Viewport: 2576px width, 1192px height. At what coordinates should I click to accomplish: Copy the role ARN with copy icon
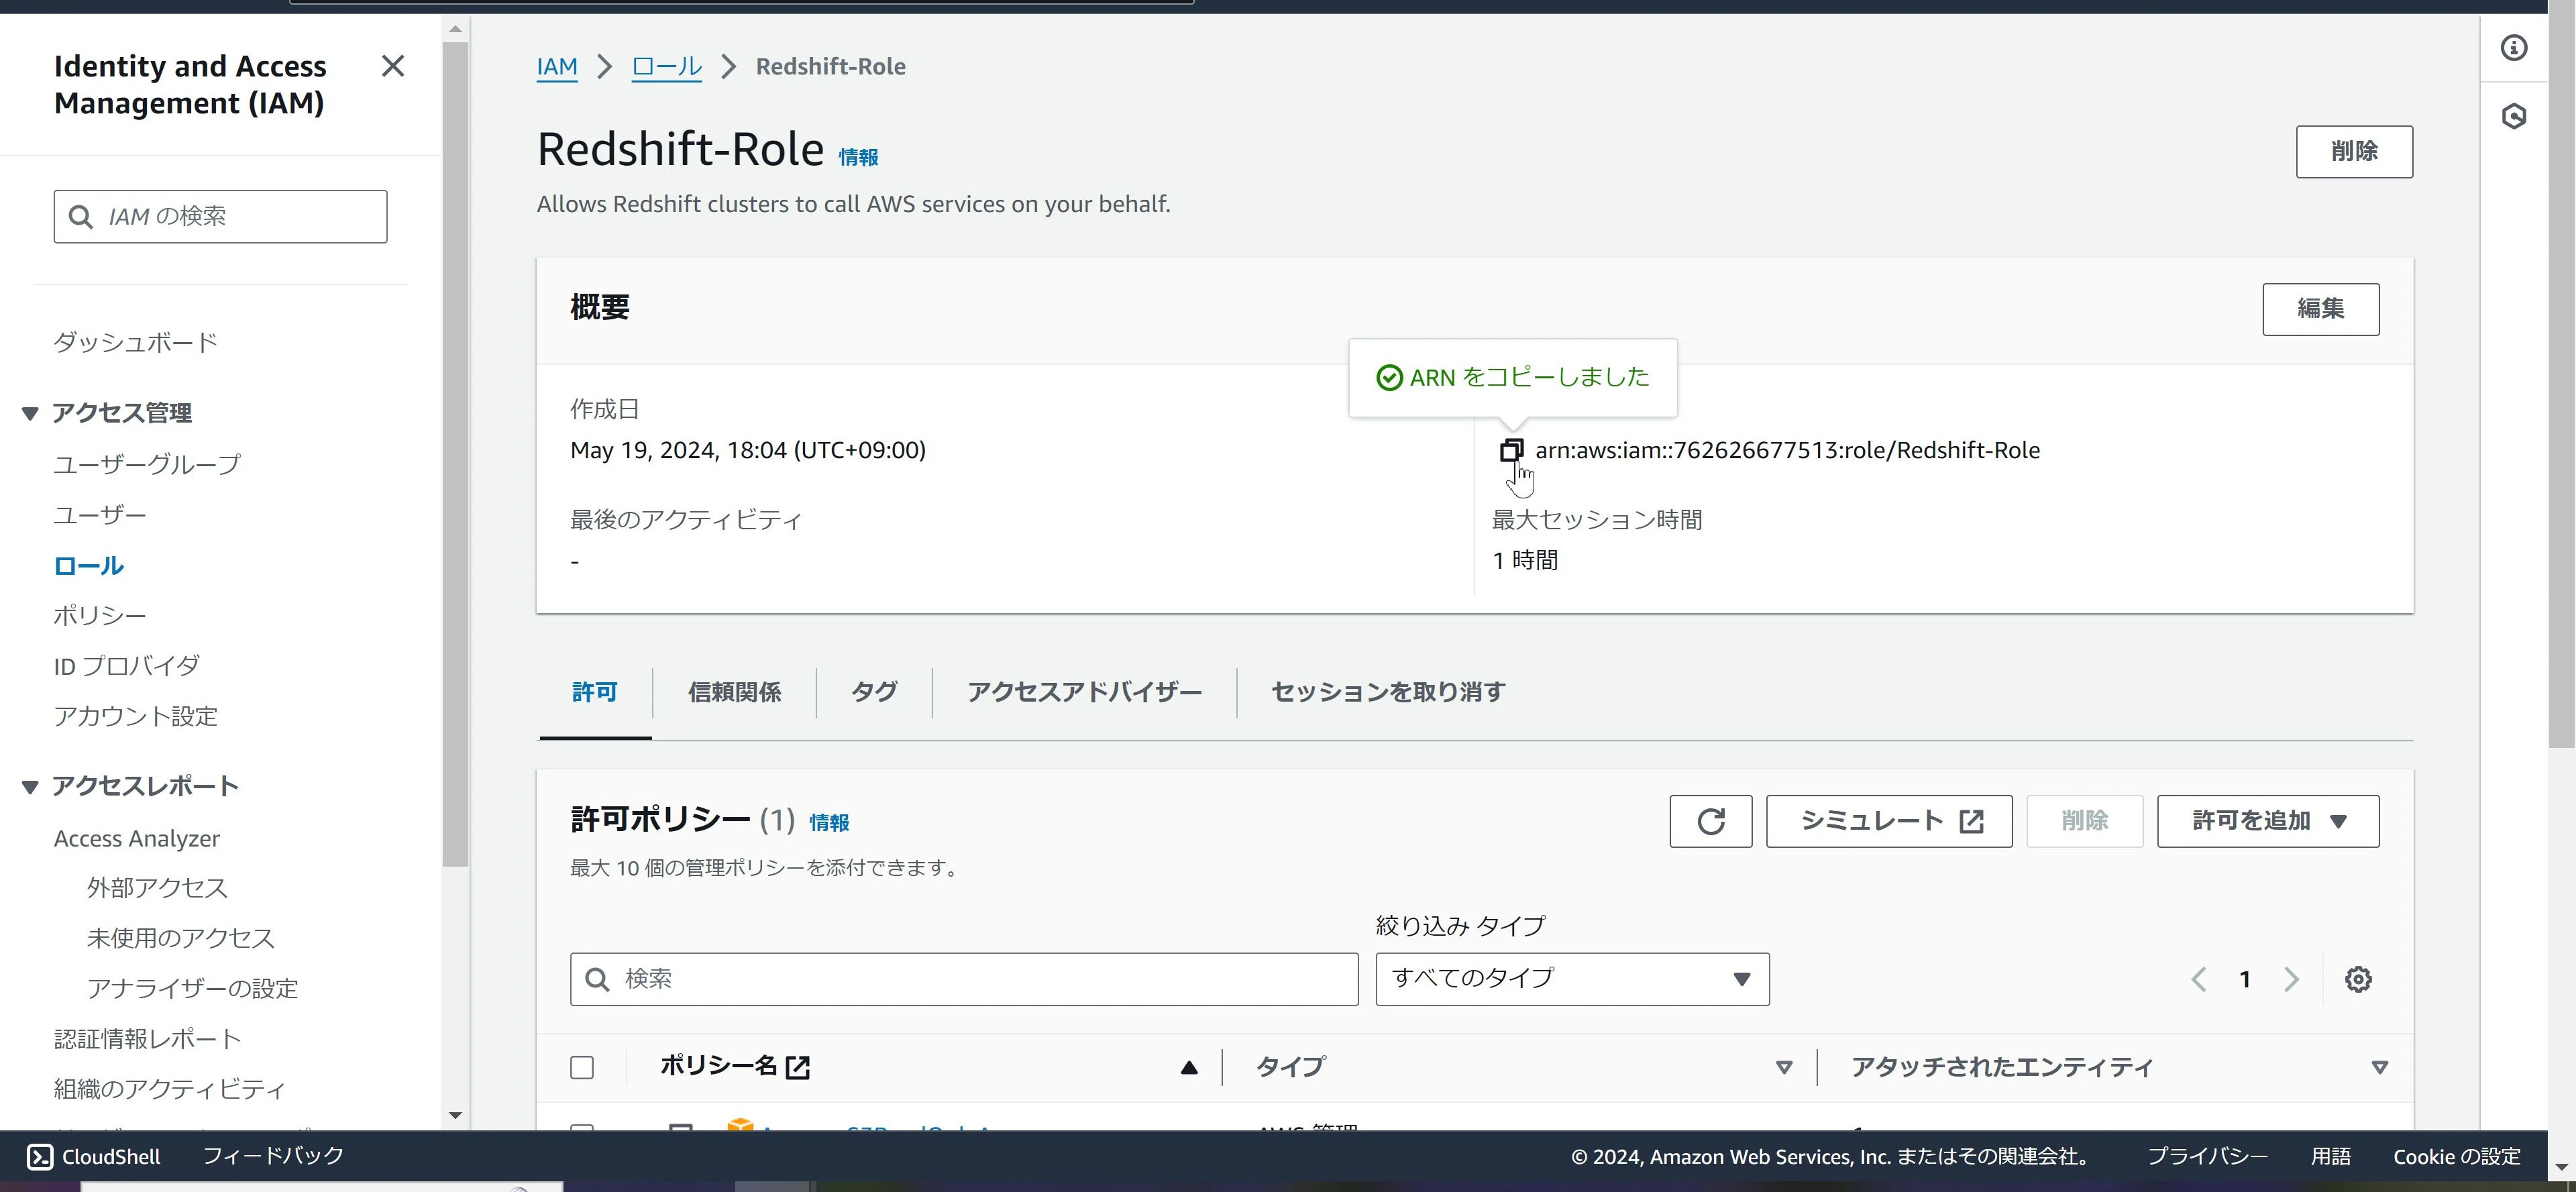[x=1511, y=450]
